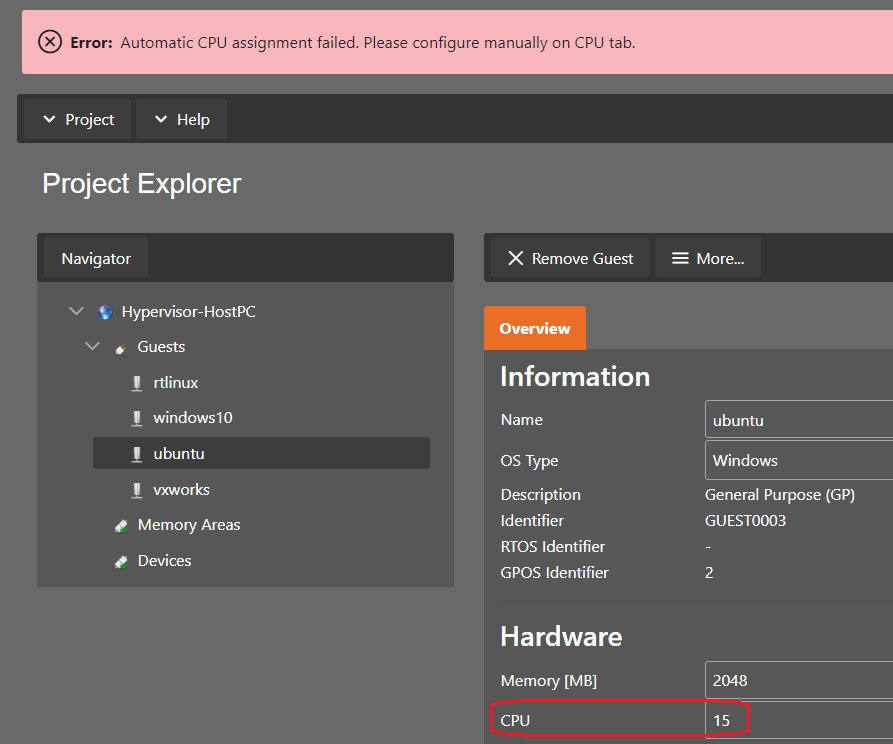Open the More... options button

[707, 258]
